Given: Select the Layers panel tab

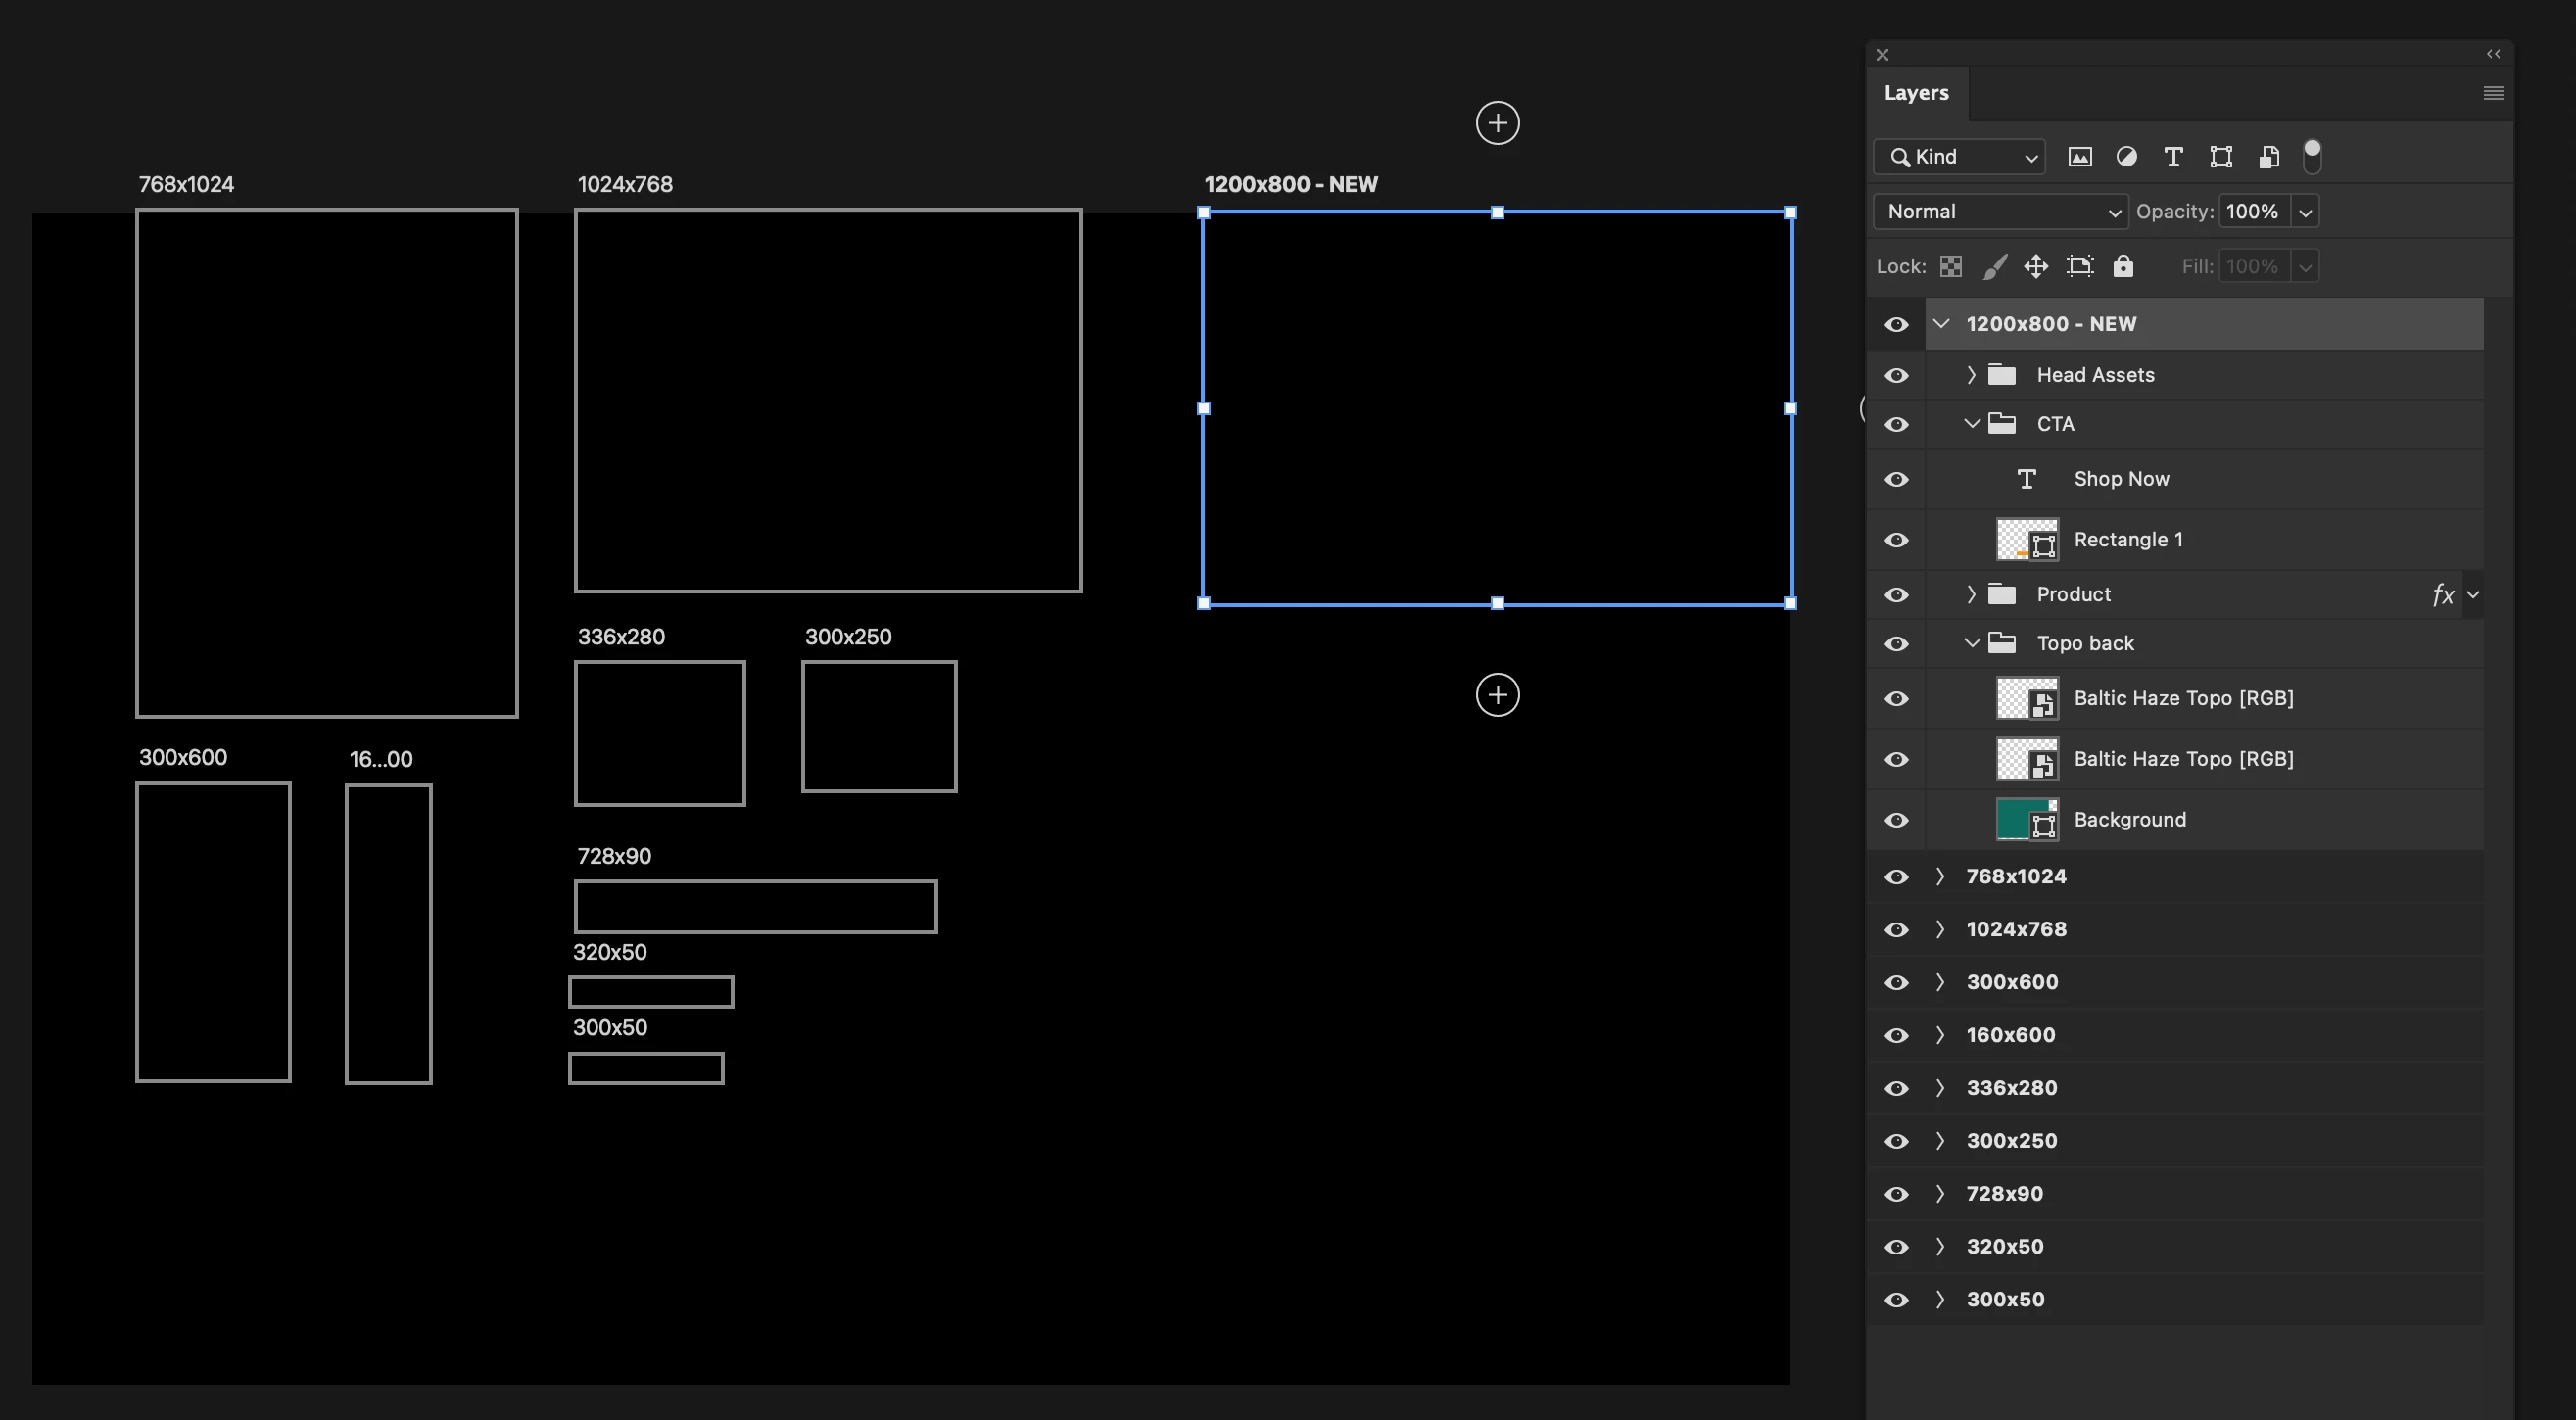Looking at the screenshot, I should [1916, 93].
